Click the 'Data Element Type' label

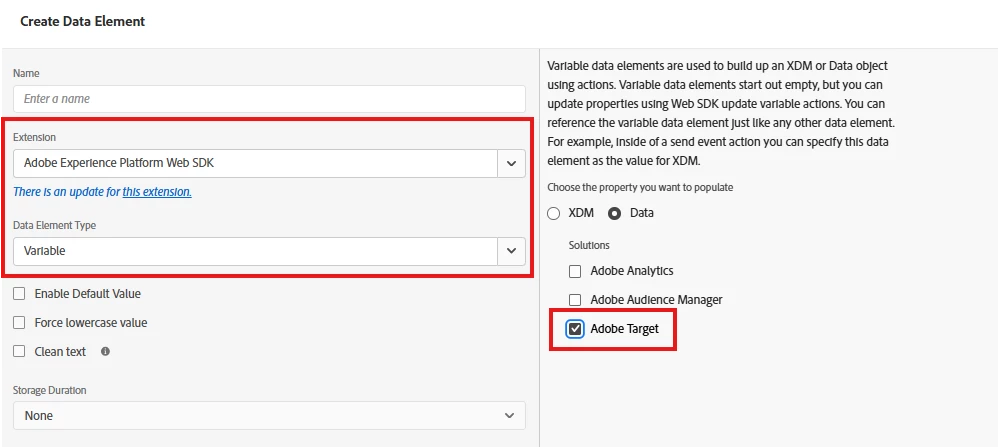pyautogui.click(x=55, y=225)
